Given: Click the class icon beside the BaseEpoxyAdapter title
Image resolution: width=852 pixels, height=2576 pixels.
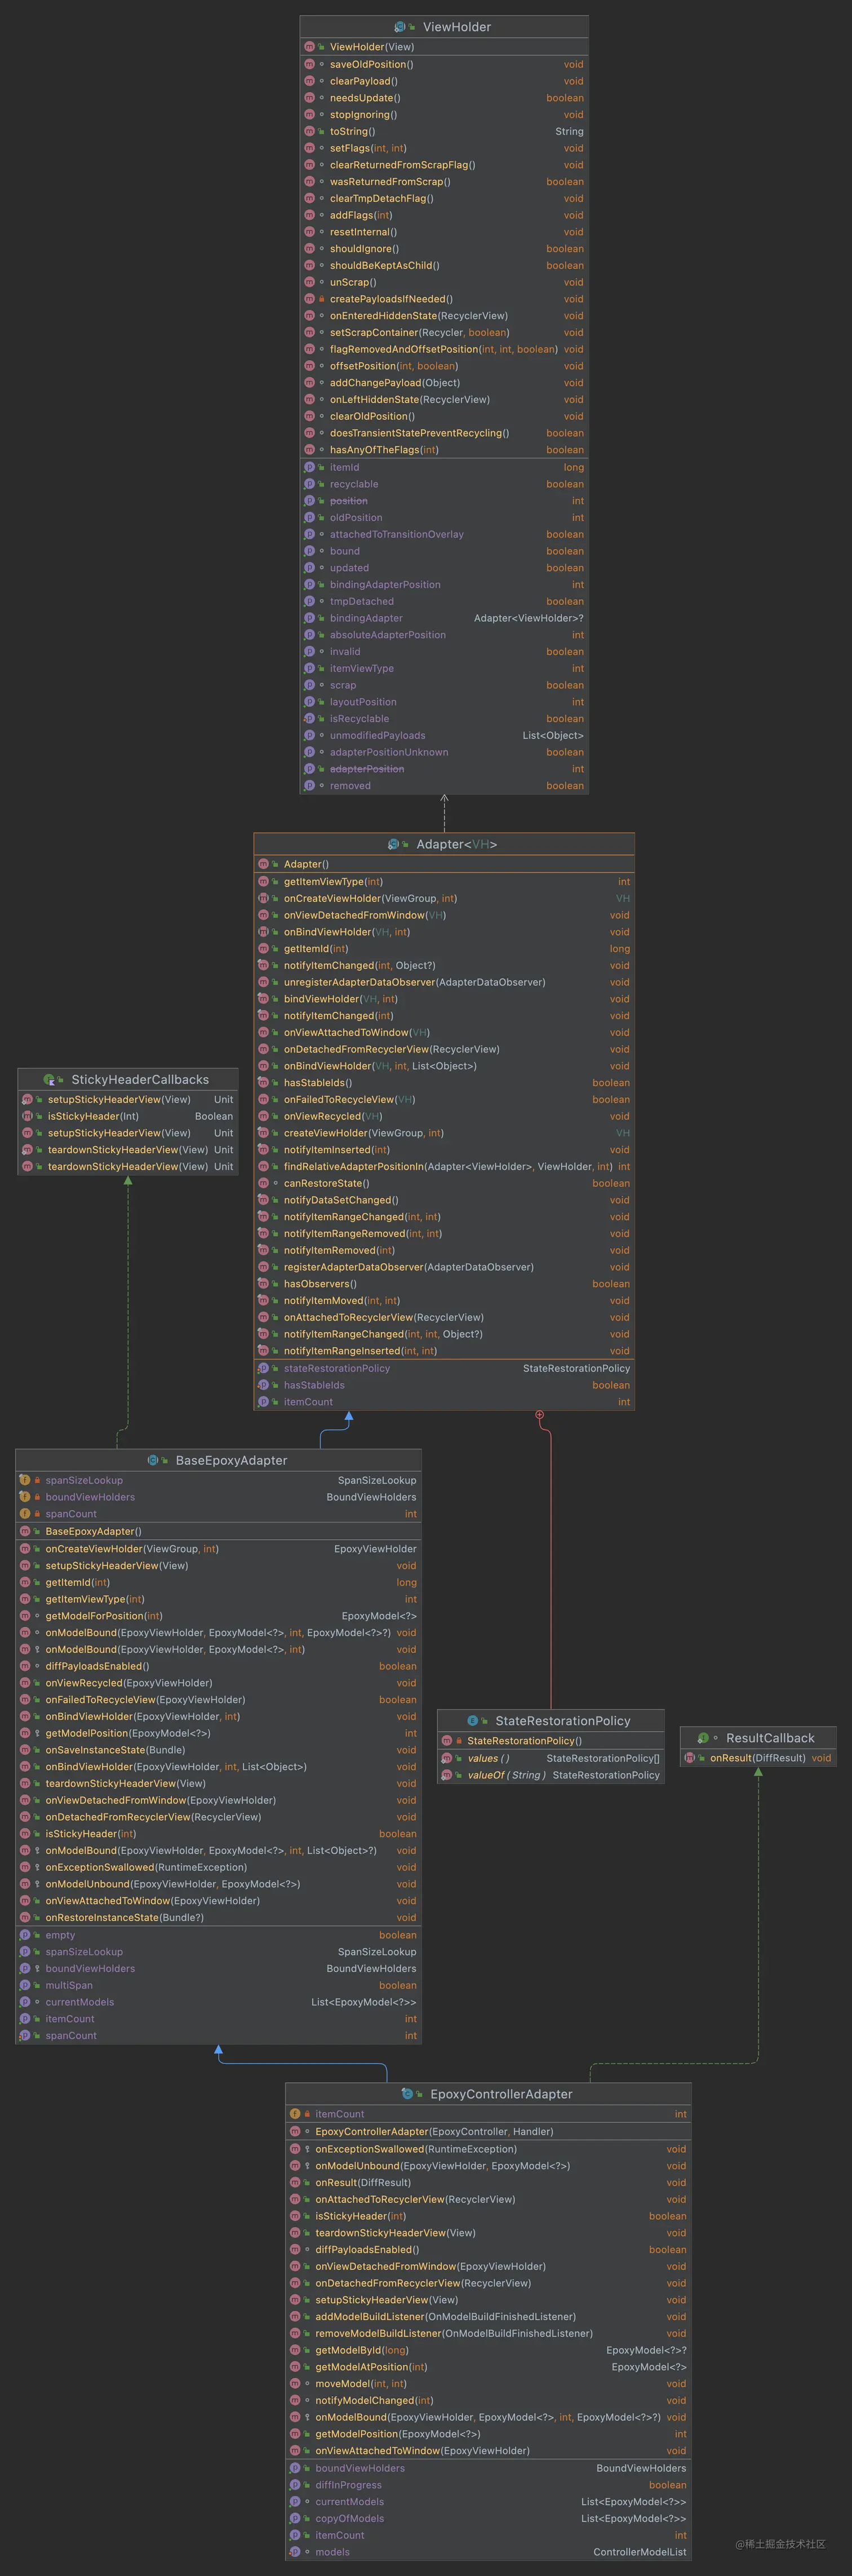Looking at the screenshot, I should 153,1460.
